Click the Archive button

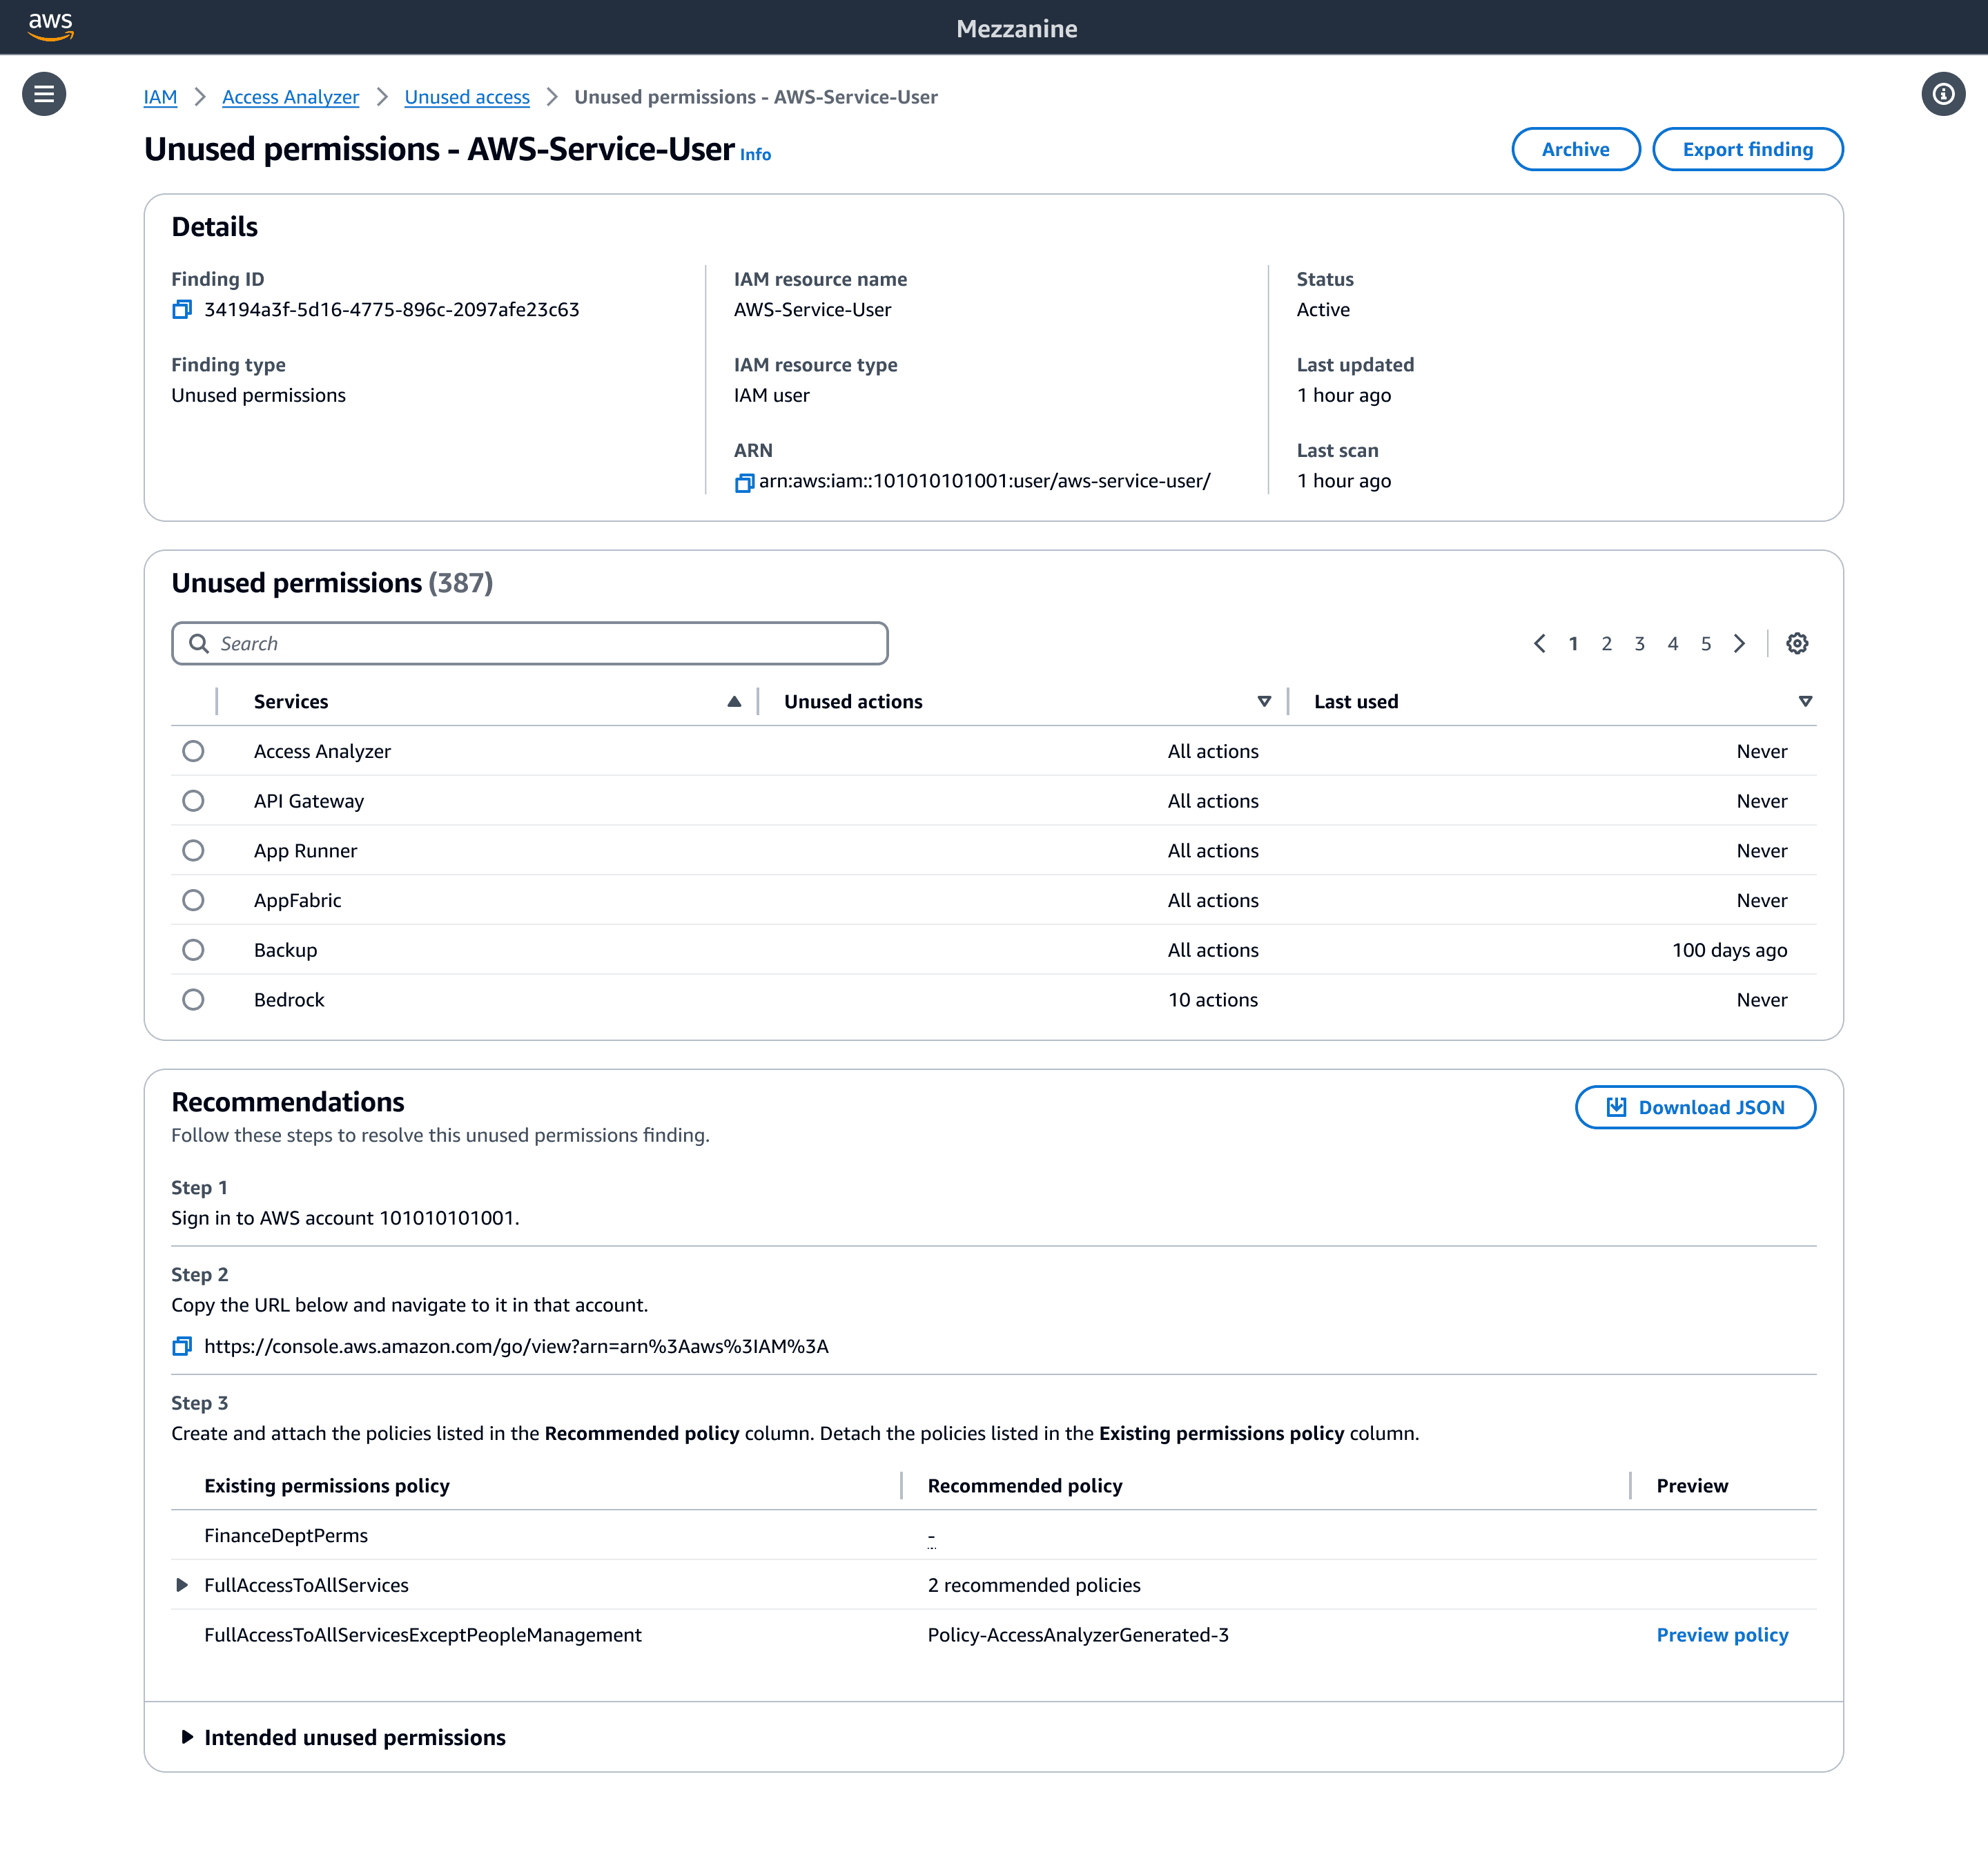[x=1575, y=149]
